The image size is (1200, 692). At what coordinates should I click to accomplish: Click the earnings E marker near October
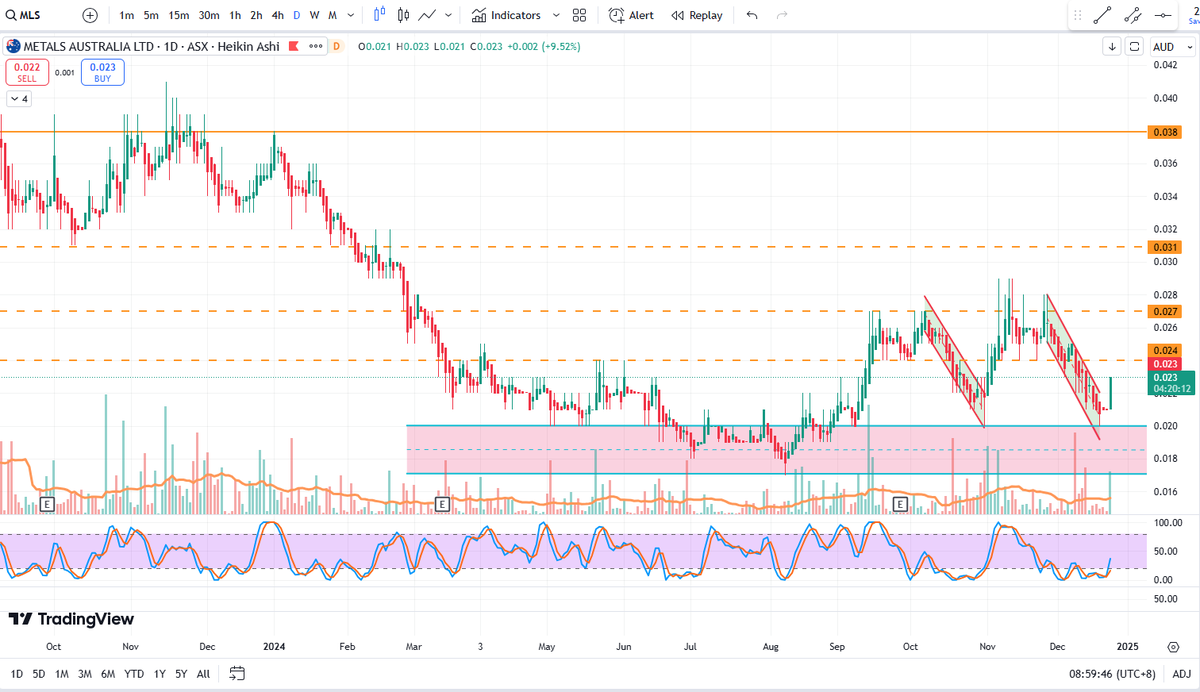(x=46, y=503)
